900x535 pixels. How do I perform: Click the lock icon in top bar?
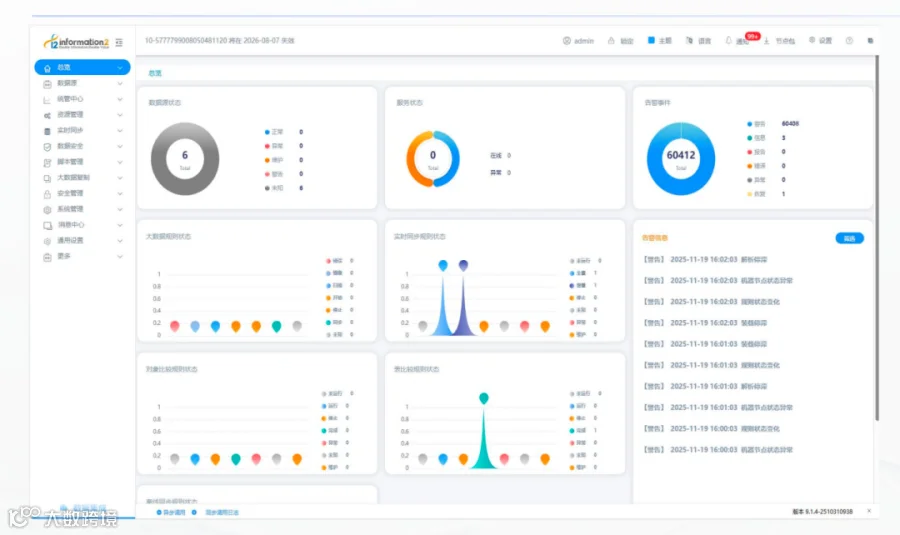[611, 41]
